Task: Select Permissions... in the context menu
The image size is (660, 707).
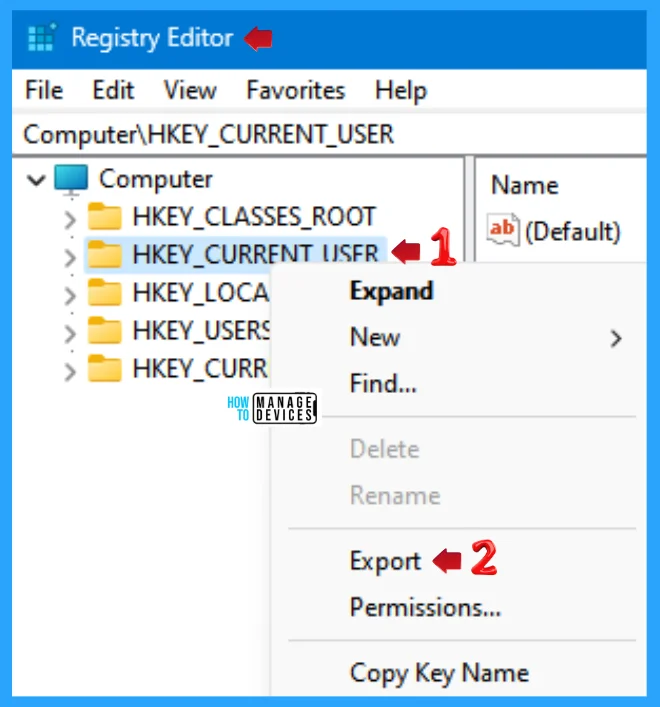Action: pyautogui.click(x=425, y=607)
